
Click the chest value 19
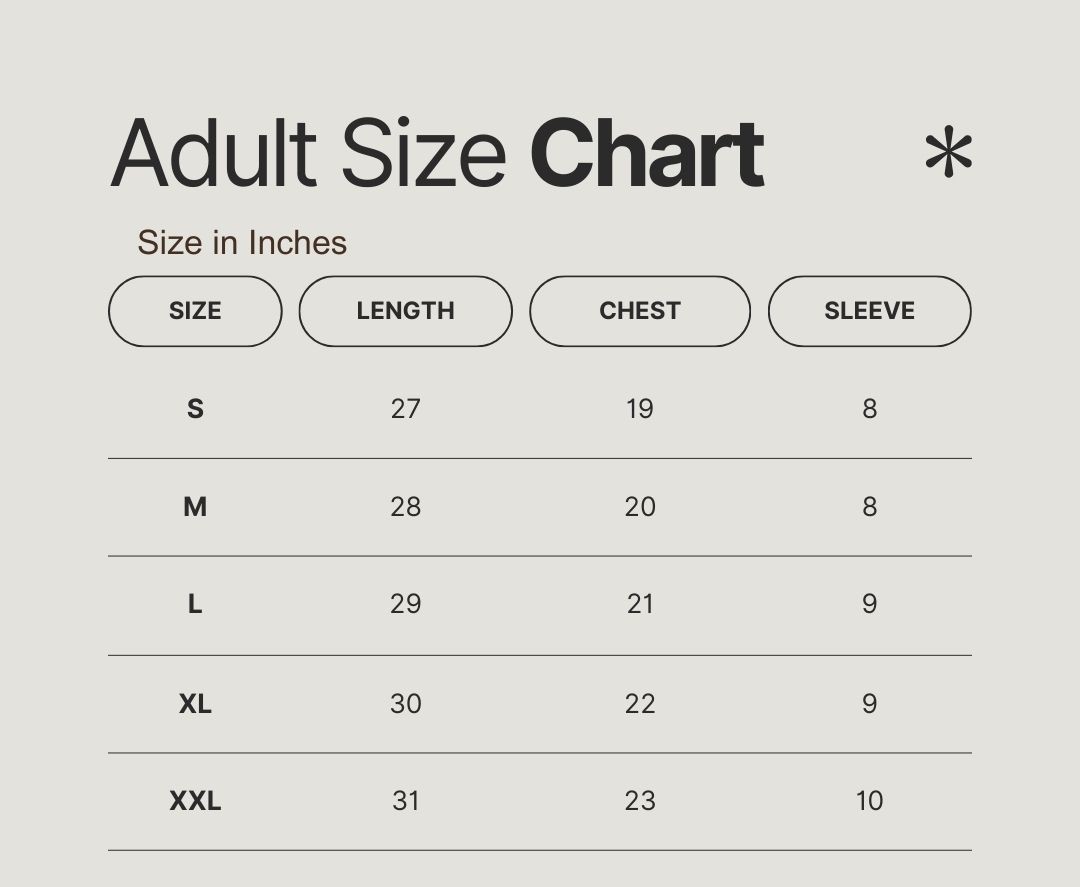click(639, 408)
